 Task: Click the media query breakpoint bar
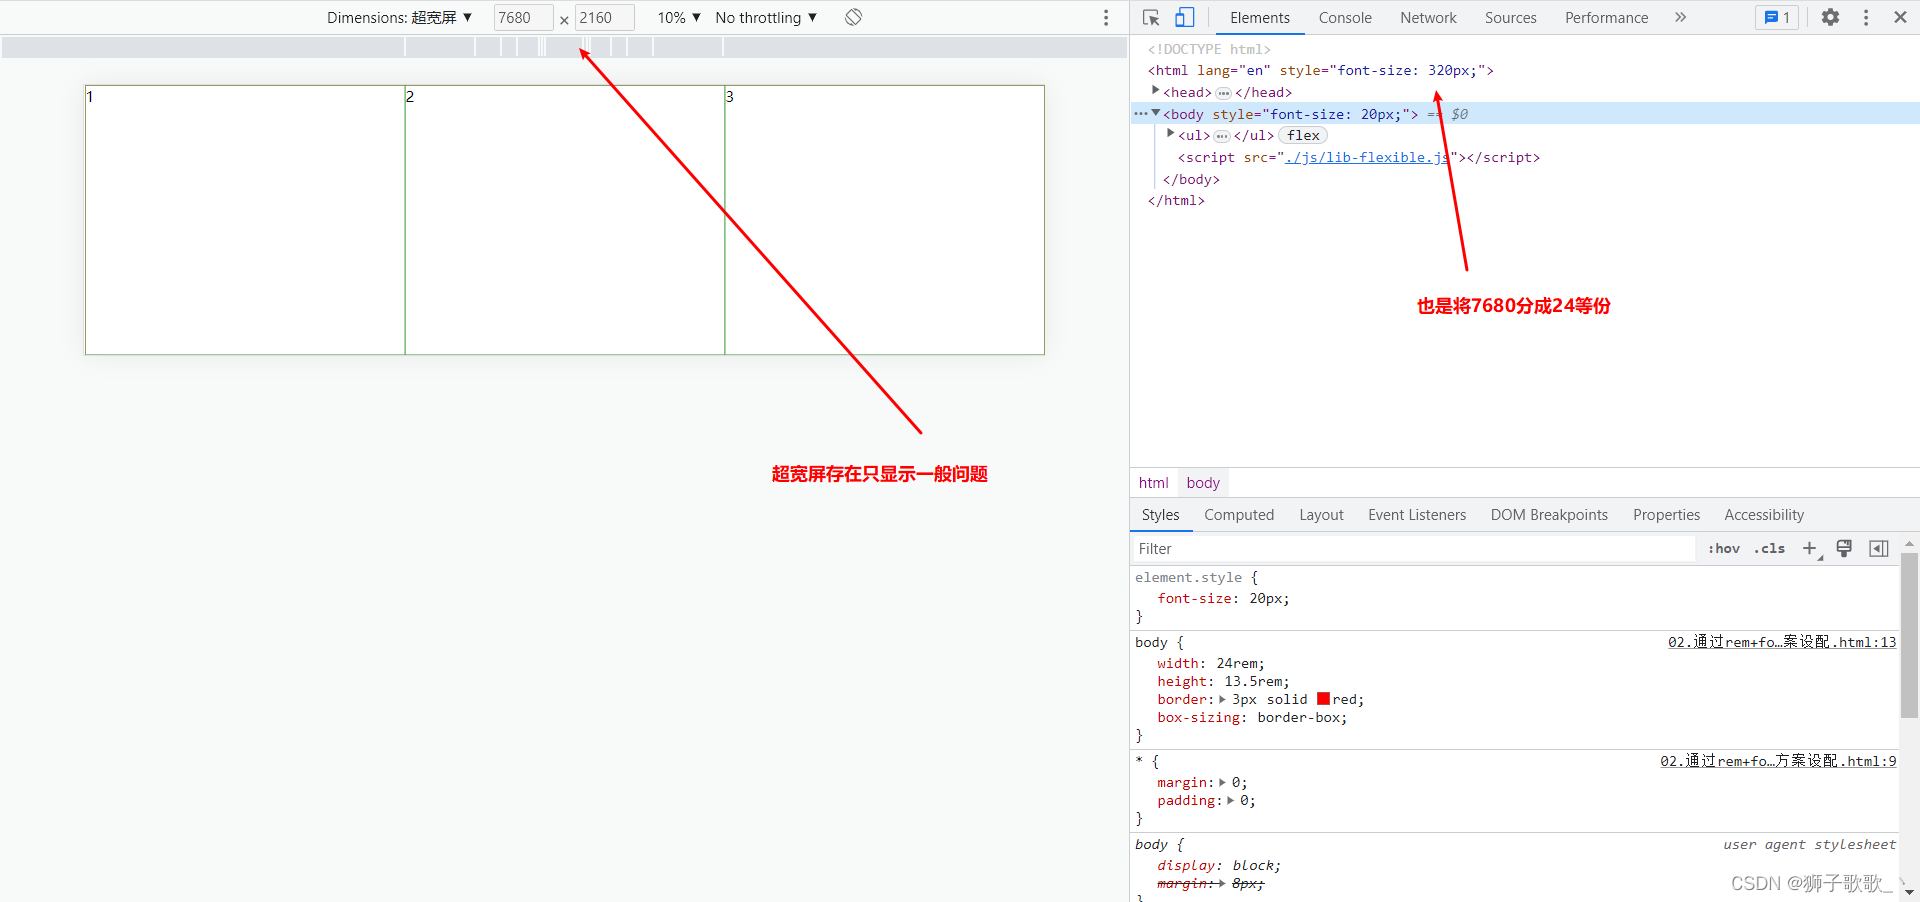coord(564,47)
